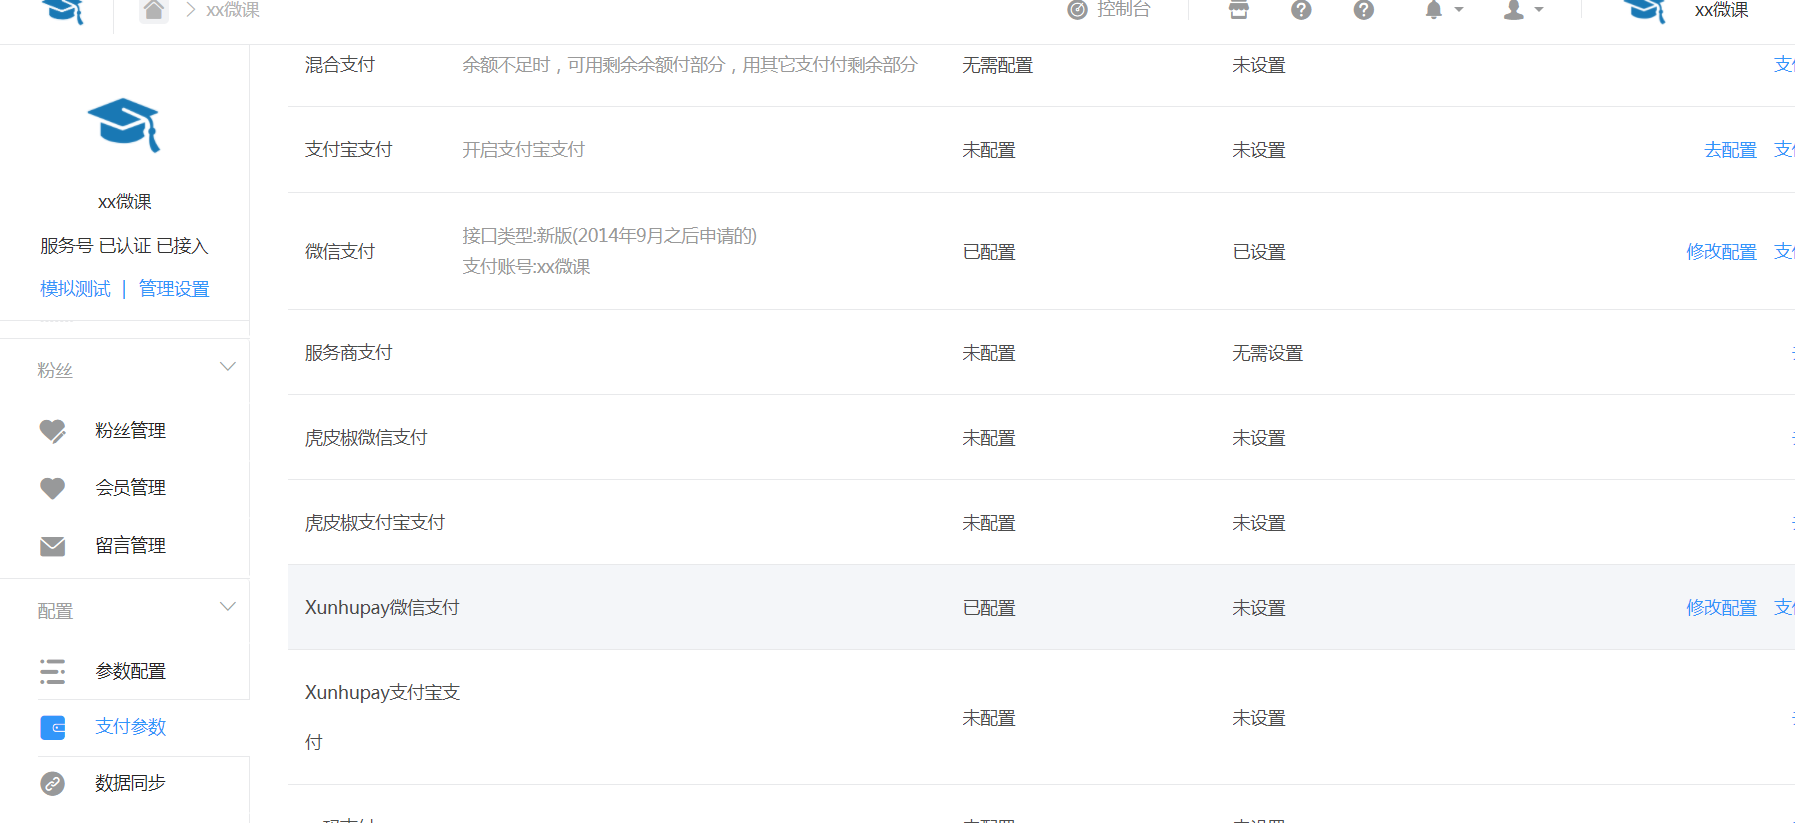Click the 模拟测试 link

(75, 289)
